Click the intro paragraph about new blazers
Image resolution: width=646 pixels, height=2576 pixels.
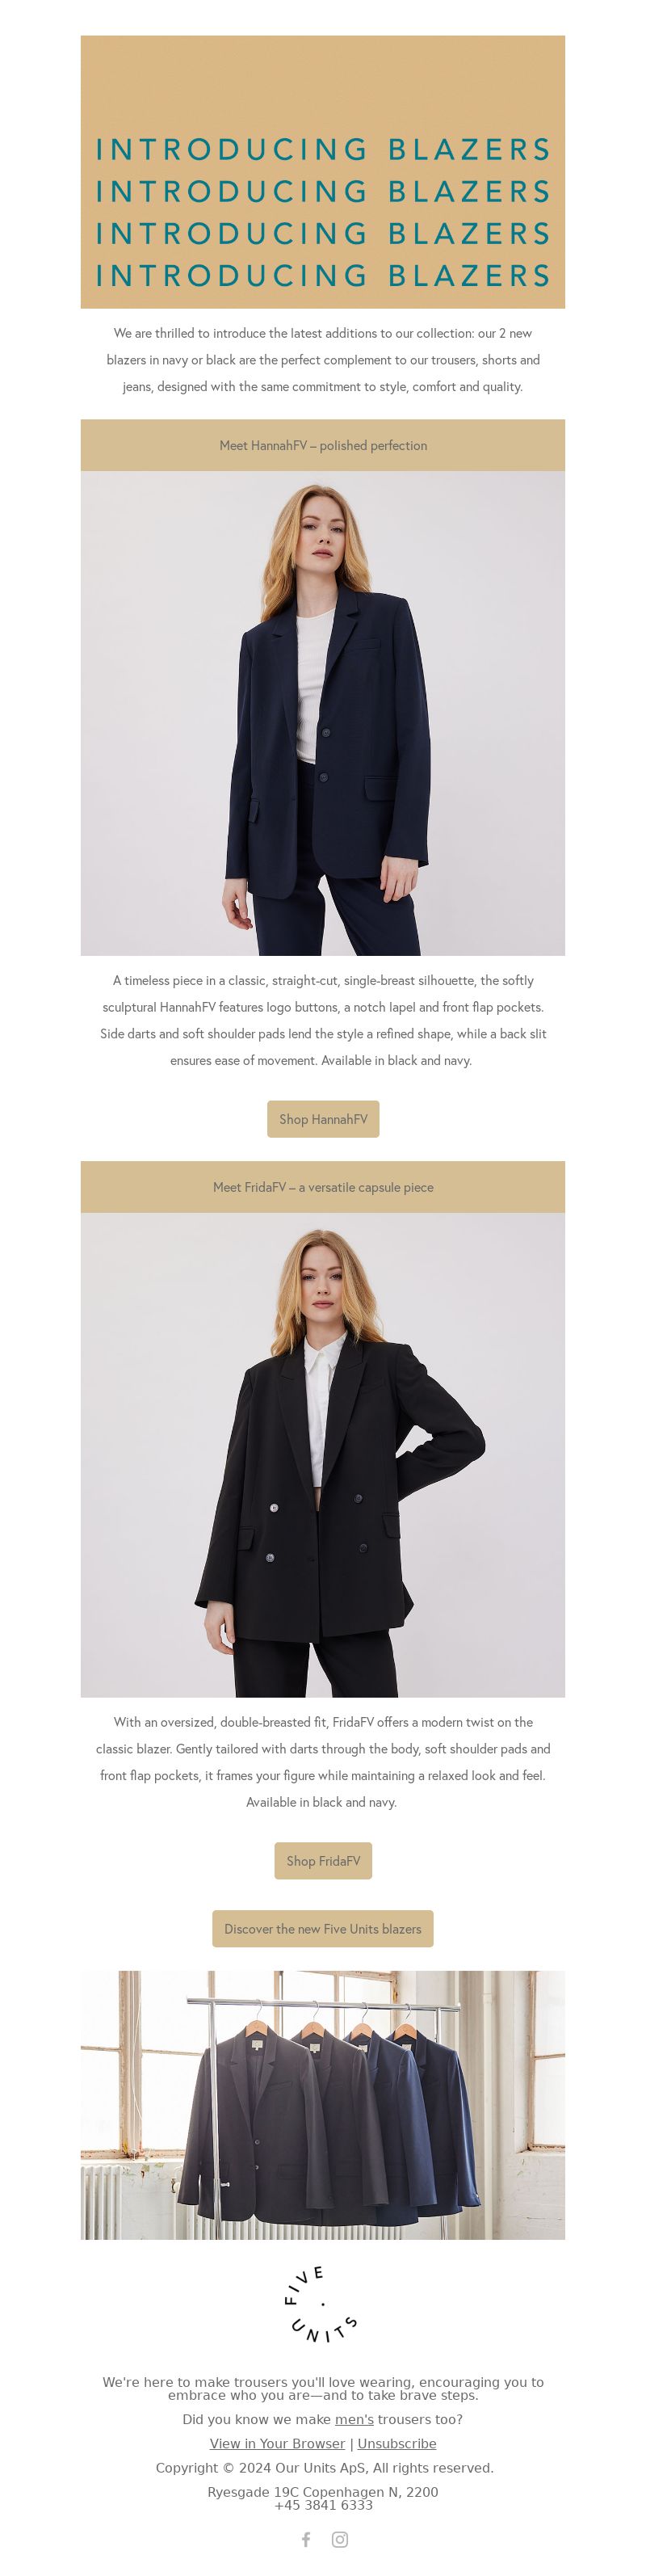click(x=323, y=360)
